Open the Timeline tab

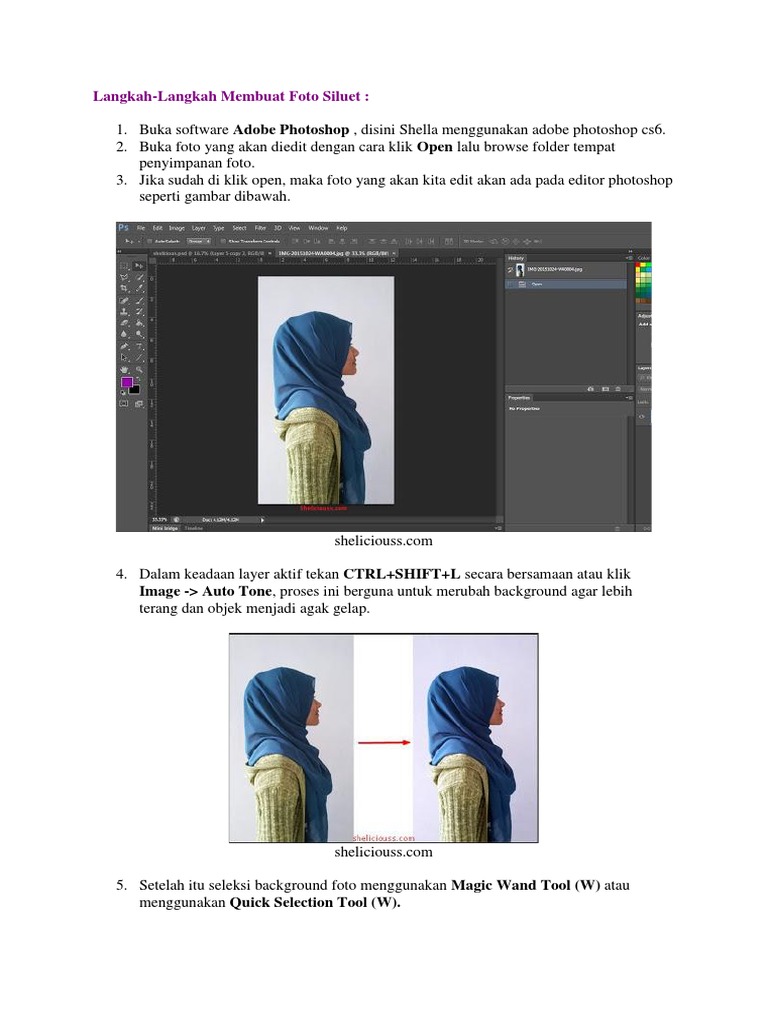pyautogui.click(x=193, y=528)
